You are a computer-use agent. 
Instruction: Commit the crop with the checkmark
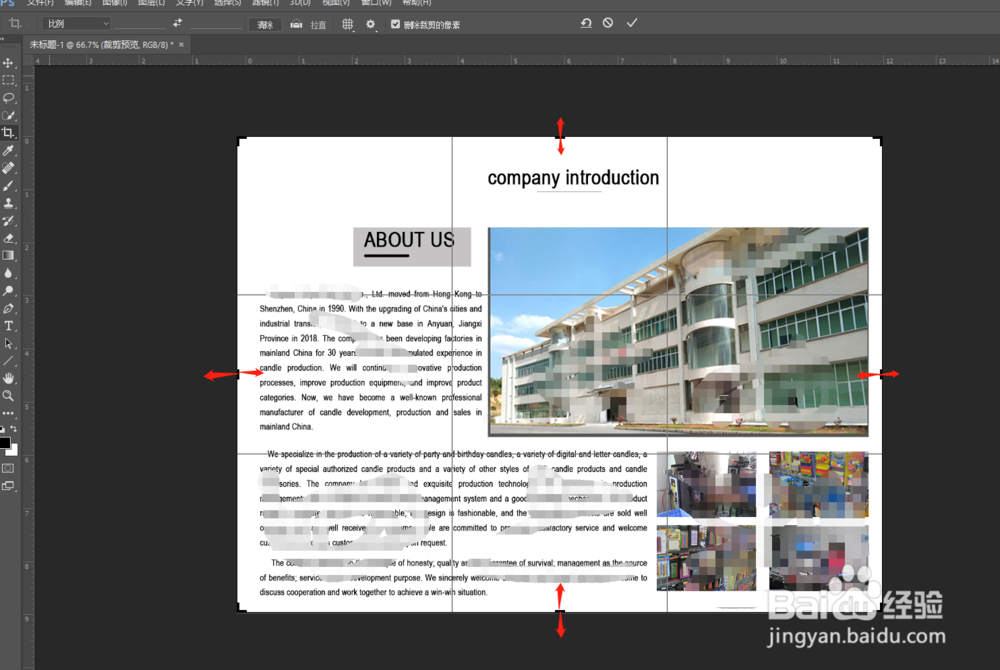click(x=631, y=23)
